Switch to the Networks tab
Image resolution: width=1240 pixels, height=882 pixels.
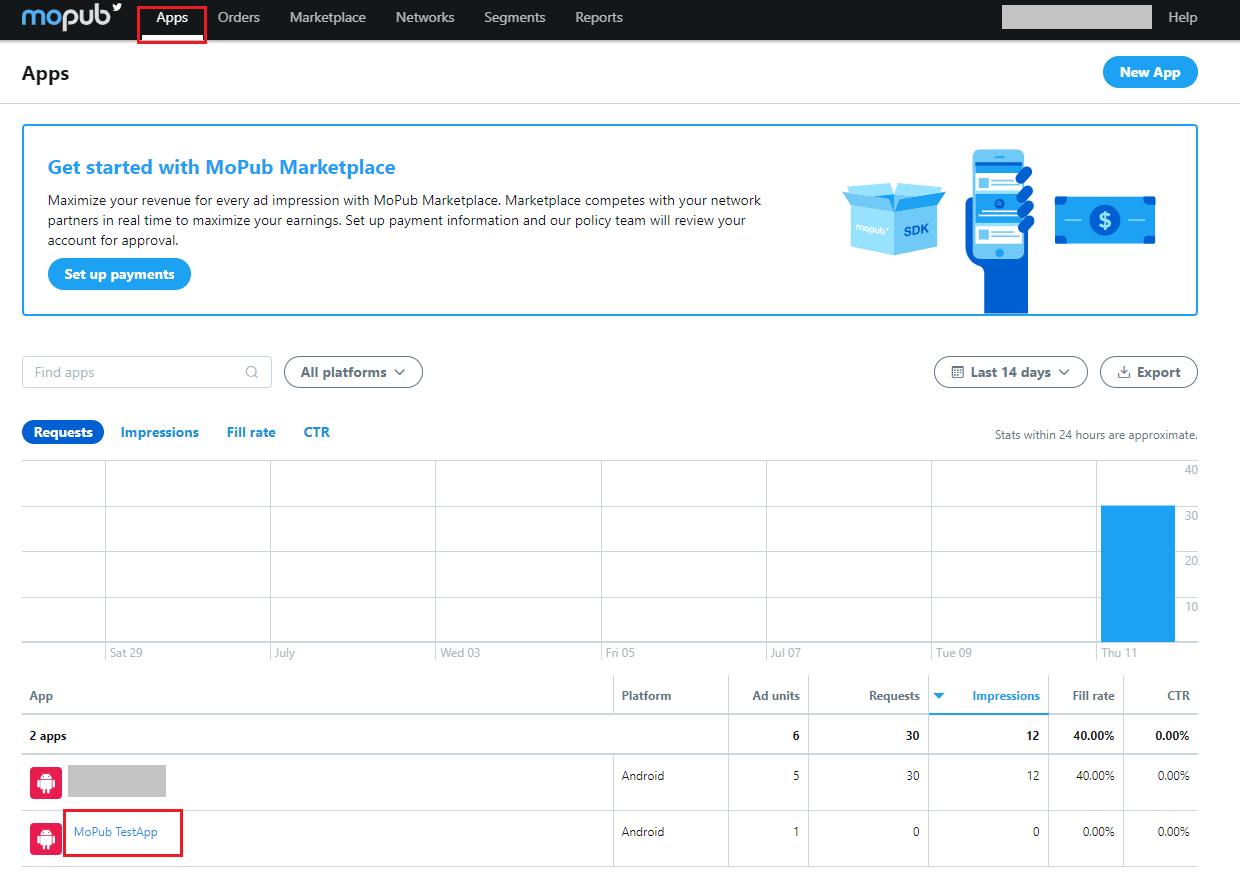425,18
